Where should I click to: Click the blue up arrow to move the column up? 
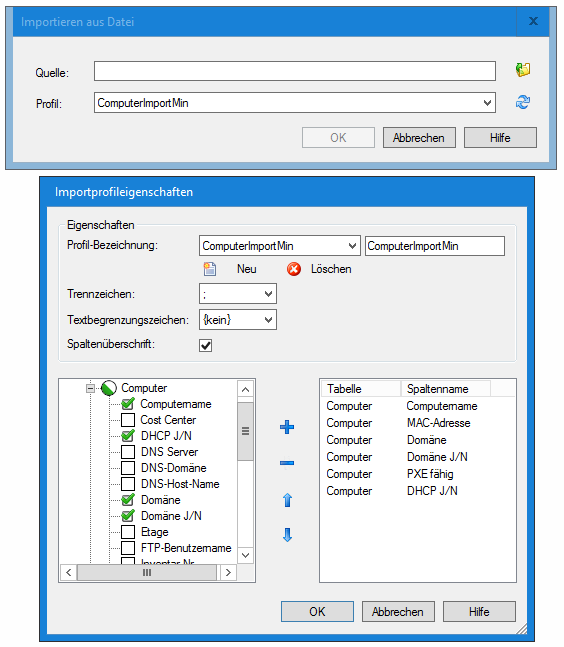[x=288, y=500]
